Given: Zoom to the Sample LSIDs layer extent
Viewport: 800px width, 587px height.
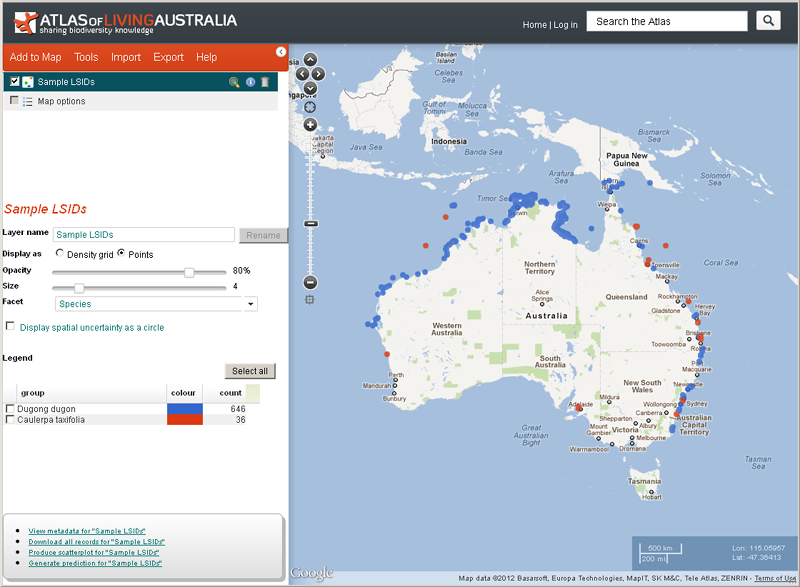Looking at the screenshot, I should (x=234, y=82).
